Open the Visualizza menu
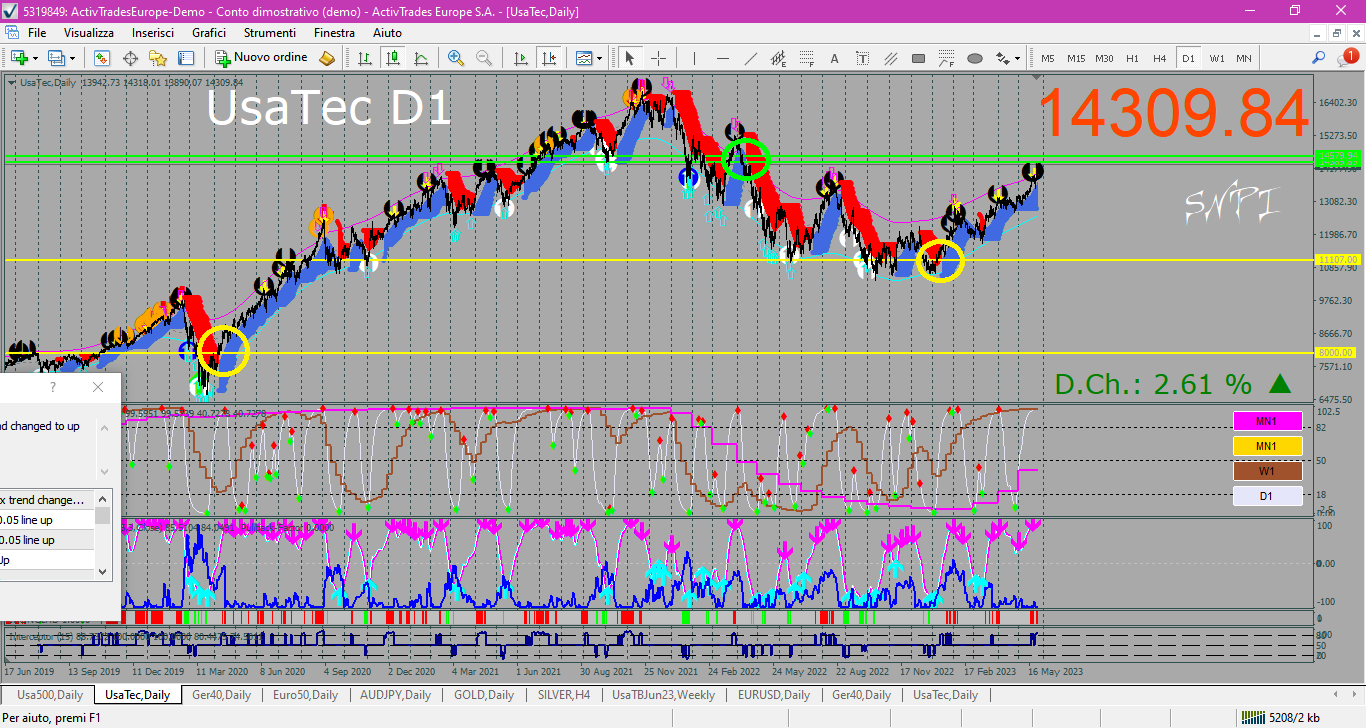The image size is (1366, 728). coord(89,33)
